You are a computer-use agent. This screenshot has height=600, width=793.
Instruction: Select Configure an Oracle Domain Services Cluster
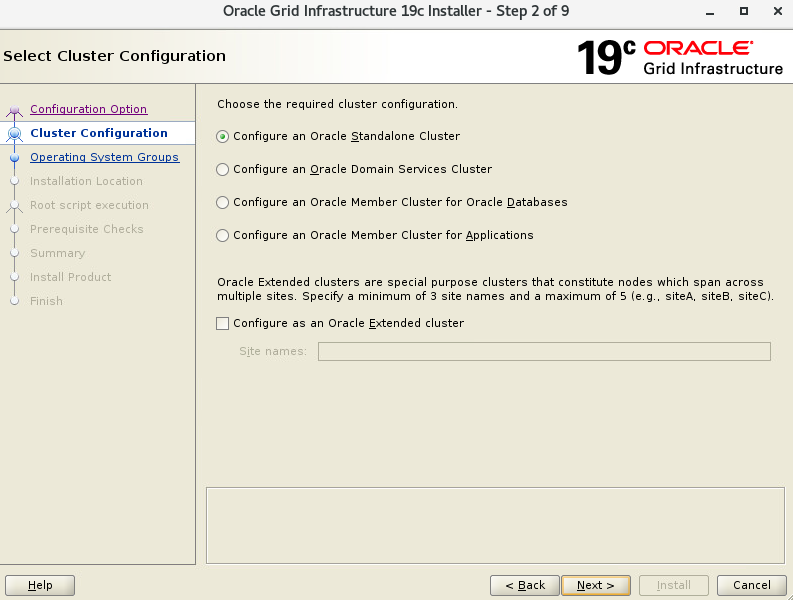coord(223,169)
